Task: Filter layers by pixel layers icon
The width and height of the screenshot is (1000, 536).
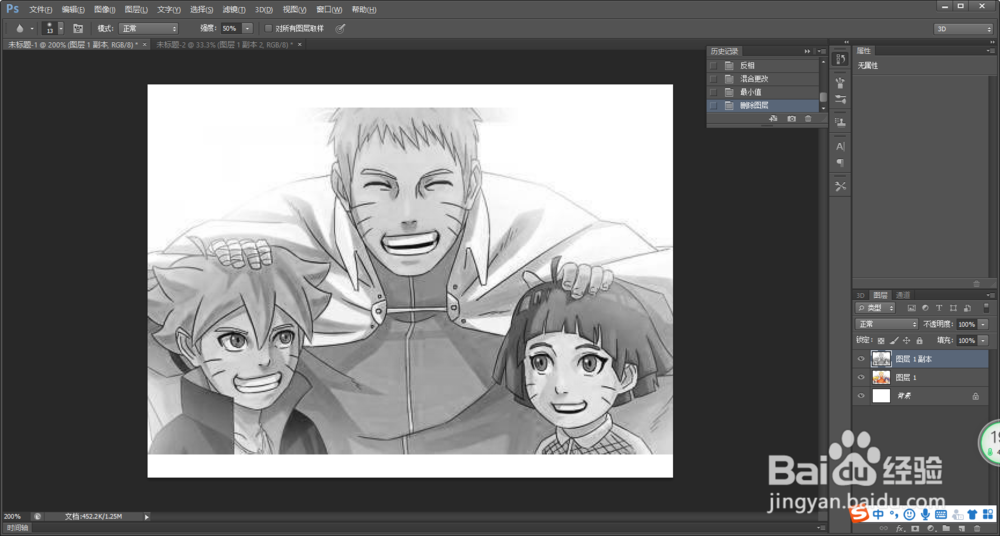Action: coord(911,308)
